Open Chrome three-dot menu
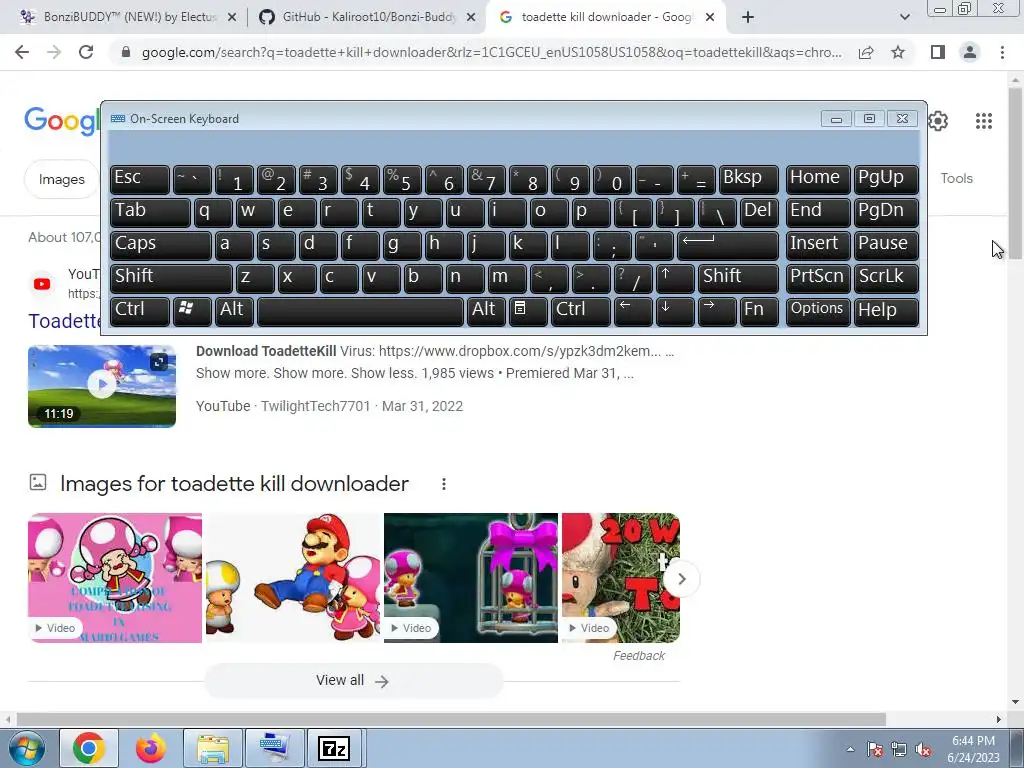The image size is (1024, 768). point(1002,52)
